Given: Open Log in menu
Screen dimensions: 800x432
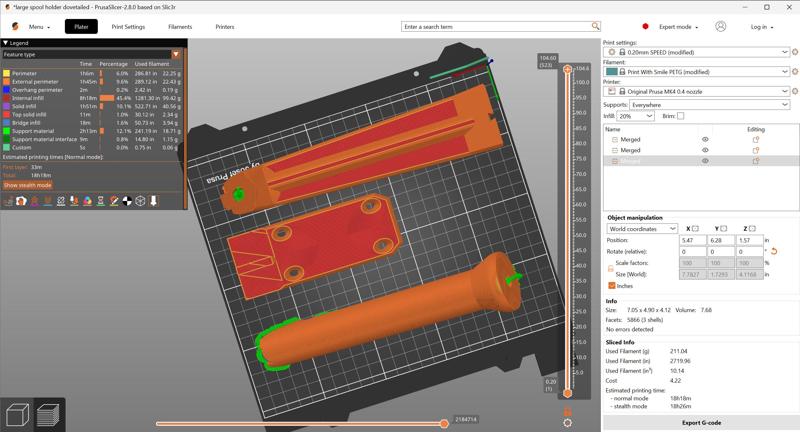Looking at the screenshot, I should click(762, 27).
